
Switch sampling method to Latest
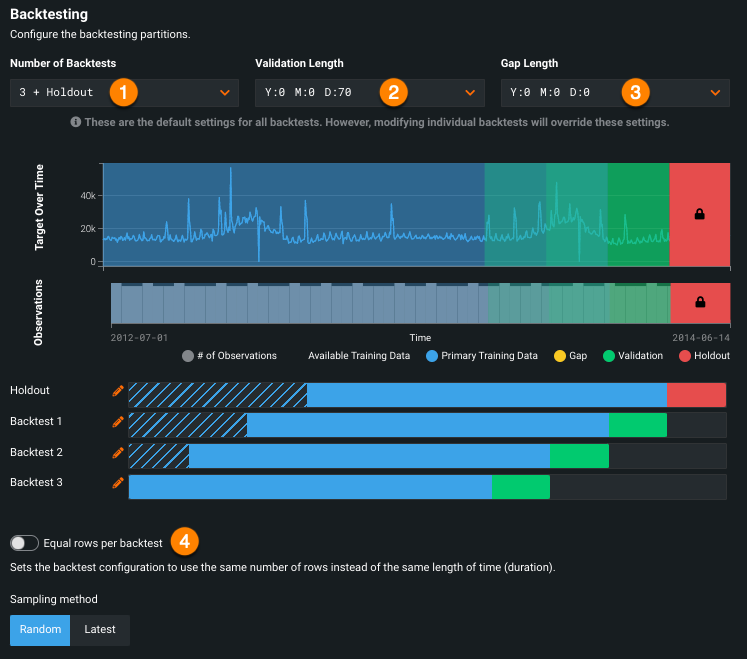tap(100, 630)
